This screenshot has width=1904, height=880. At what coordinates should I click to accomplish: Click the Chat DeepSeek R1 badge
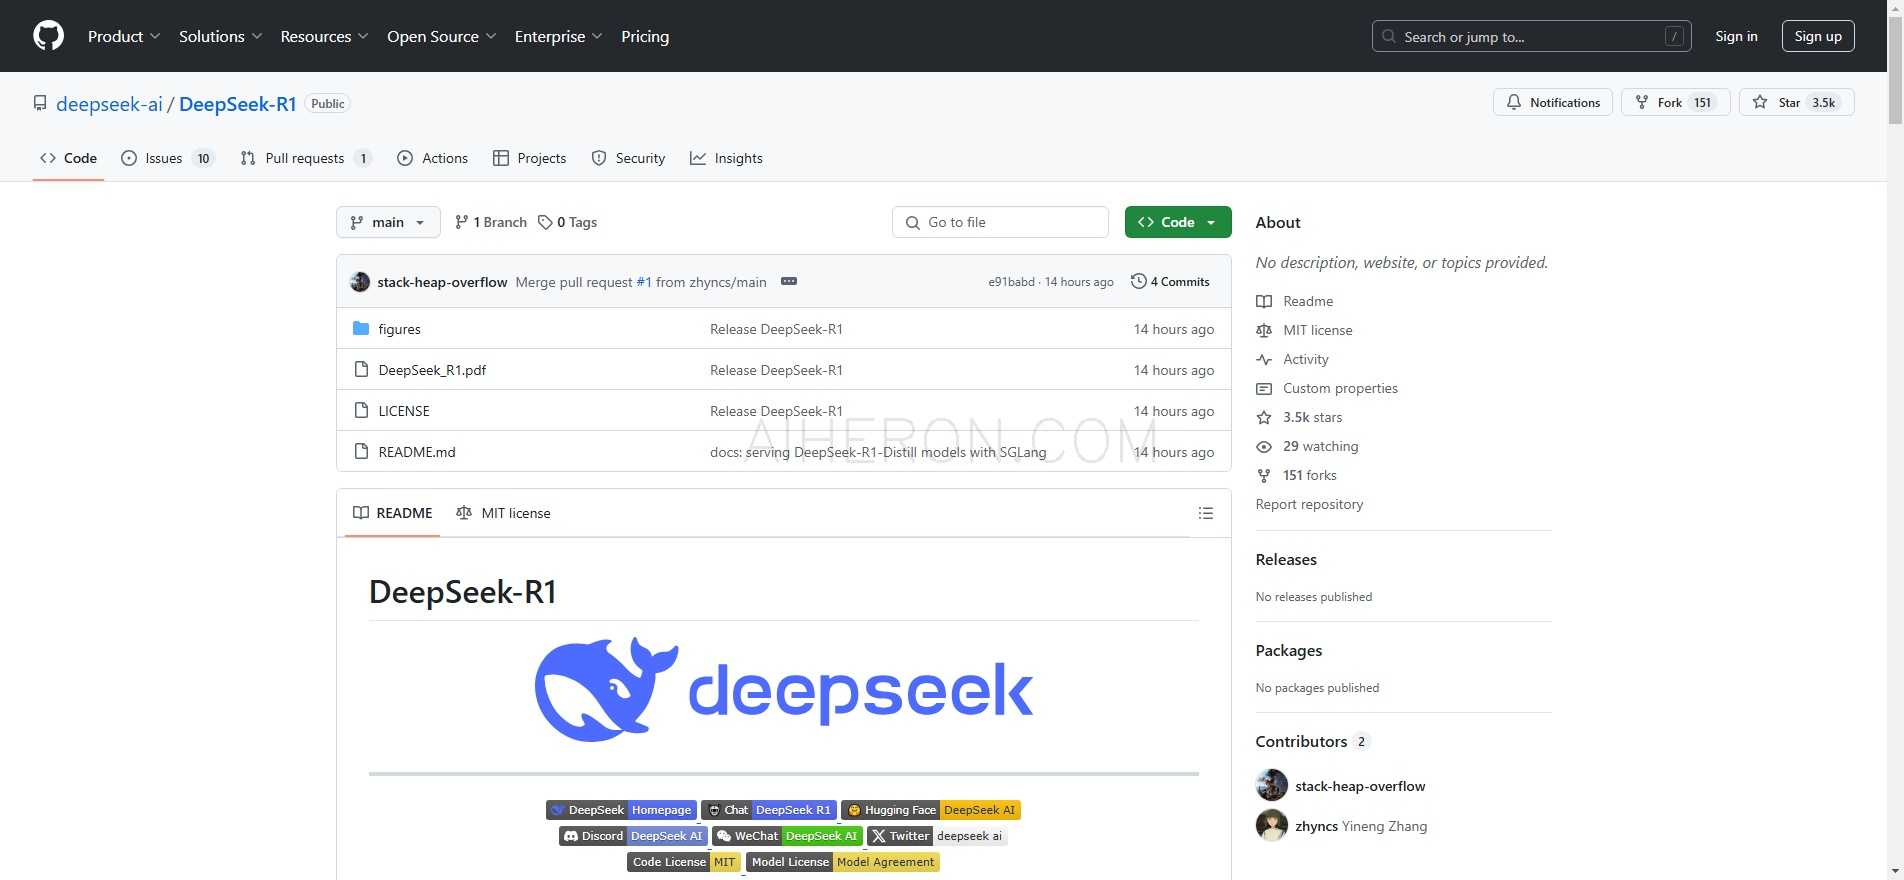coord(769,810)
